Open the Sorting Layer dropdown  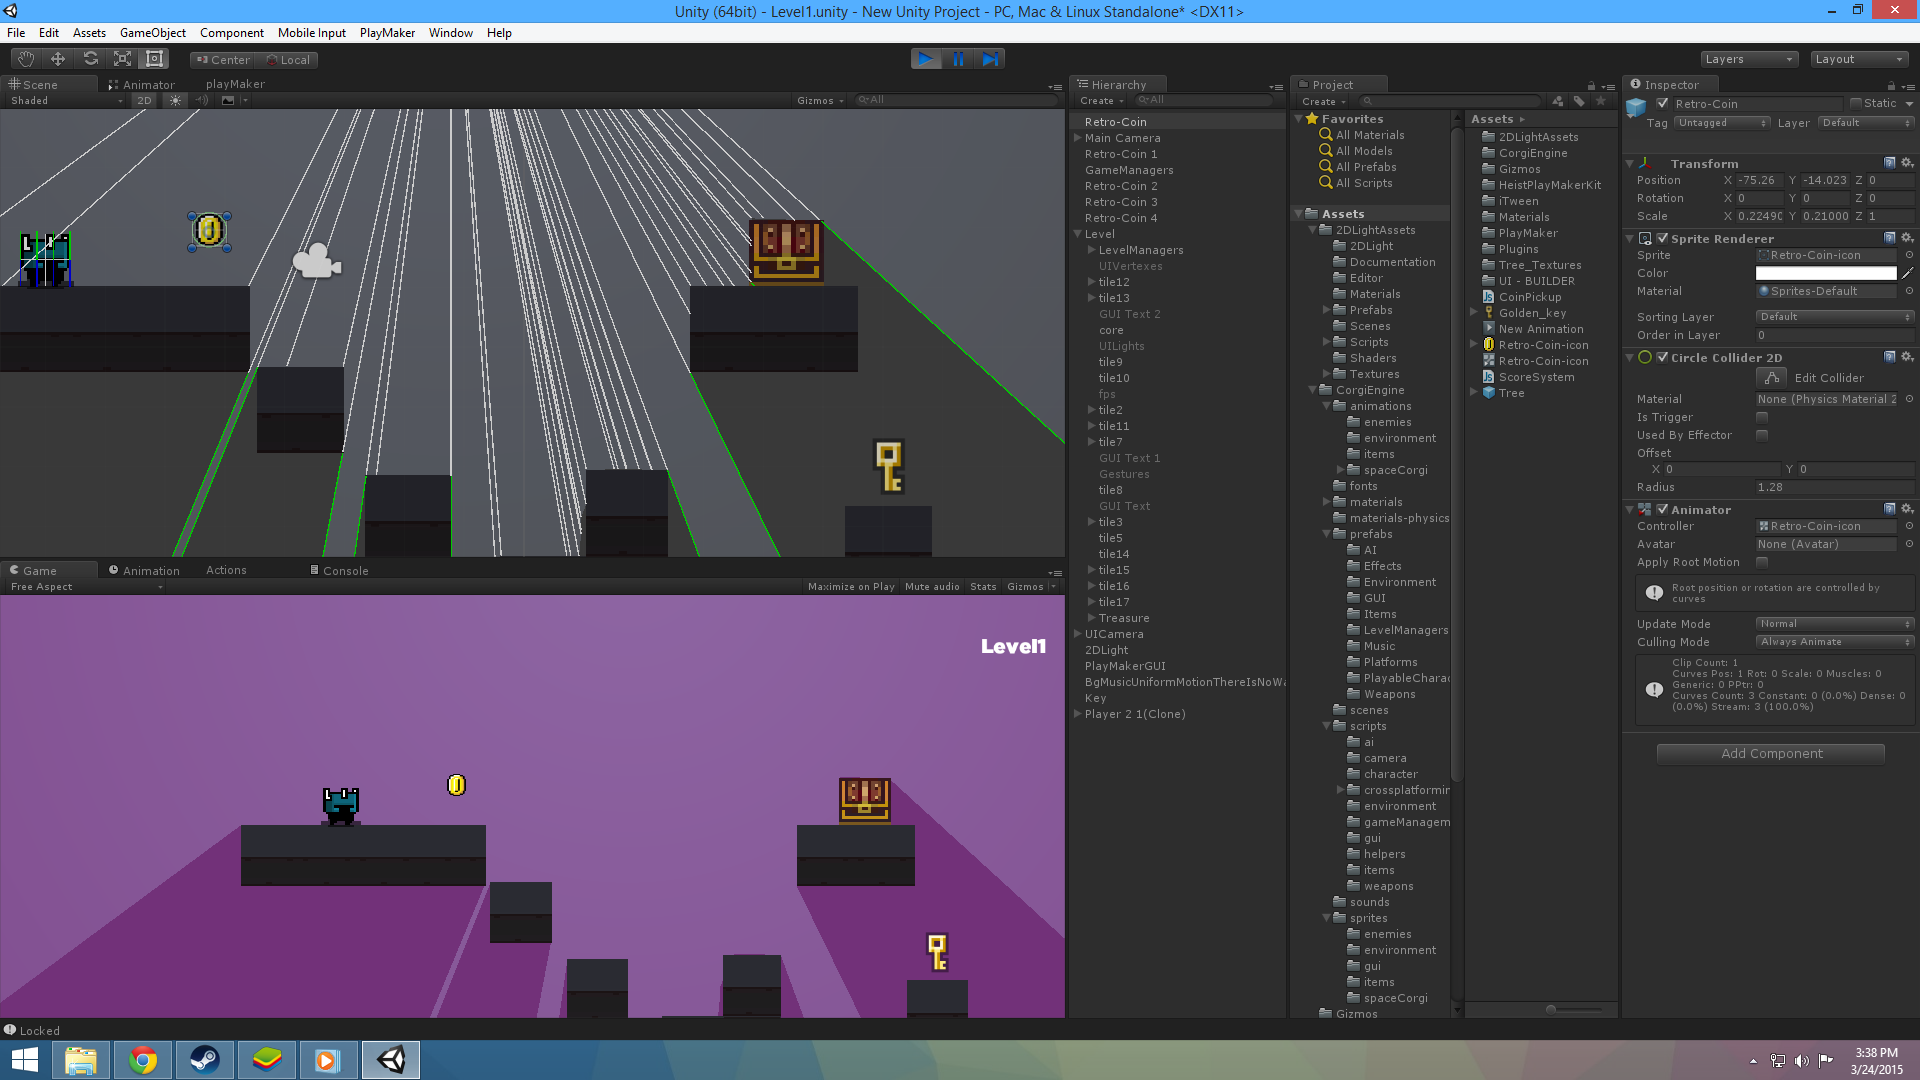1835,316
